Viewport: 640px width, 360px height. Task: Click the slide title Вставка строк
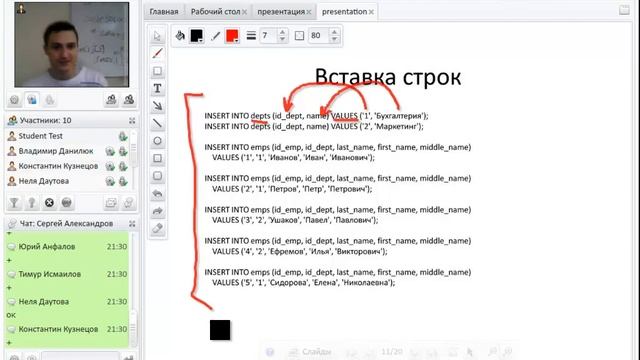coord(388,77)
